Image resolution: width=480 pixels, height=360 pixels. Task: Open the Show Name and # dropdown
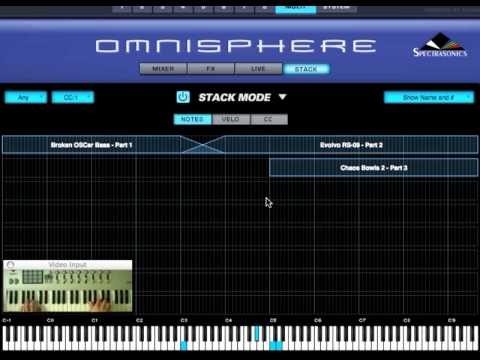pos(429,97)
